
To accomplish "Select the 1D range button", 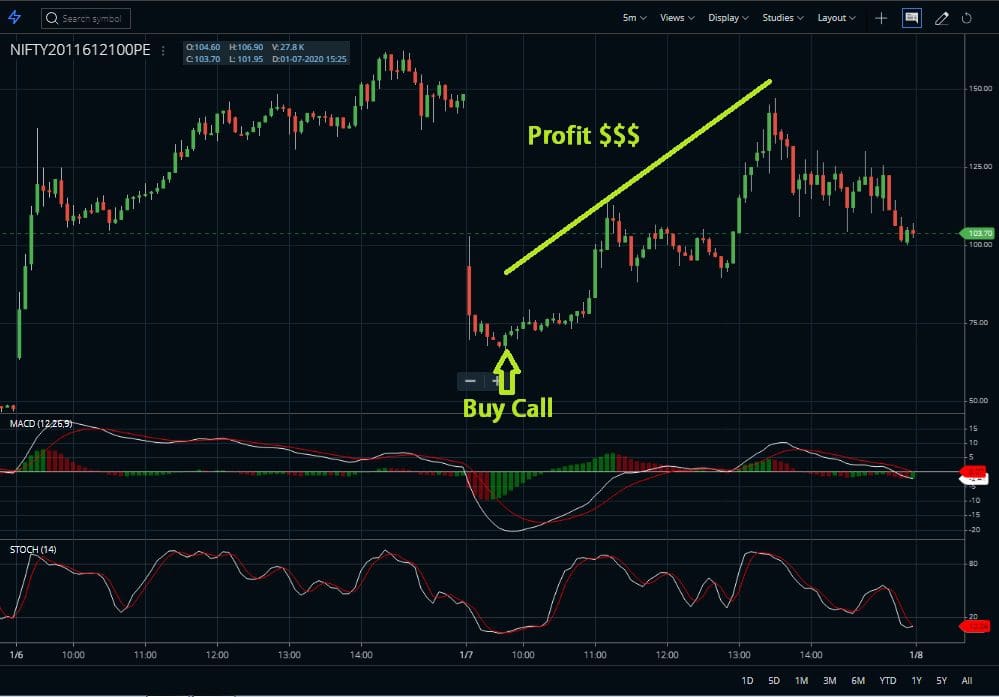I will (x=747, y=680).
